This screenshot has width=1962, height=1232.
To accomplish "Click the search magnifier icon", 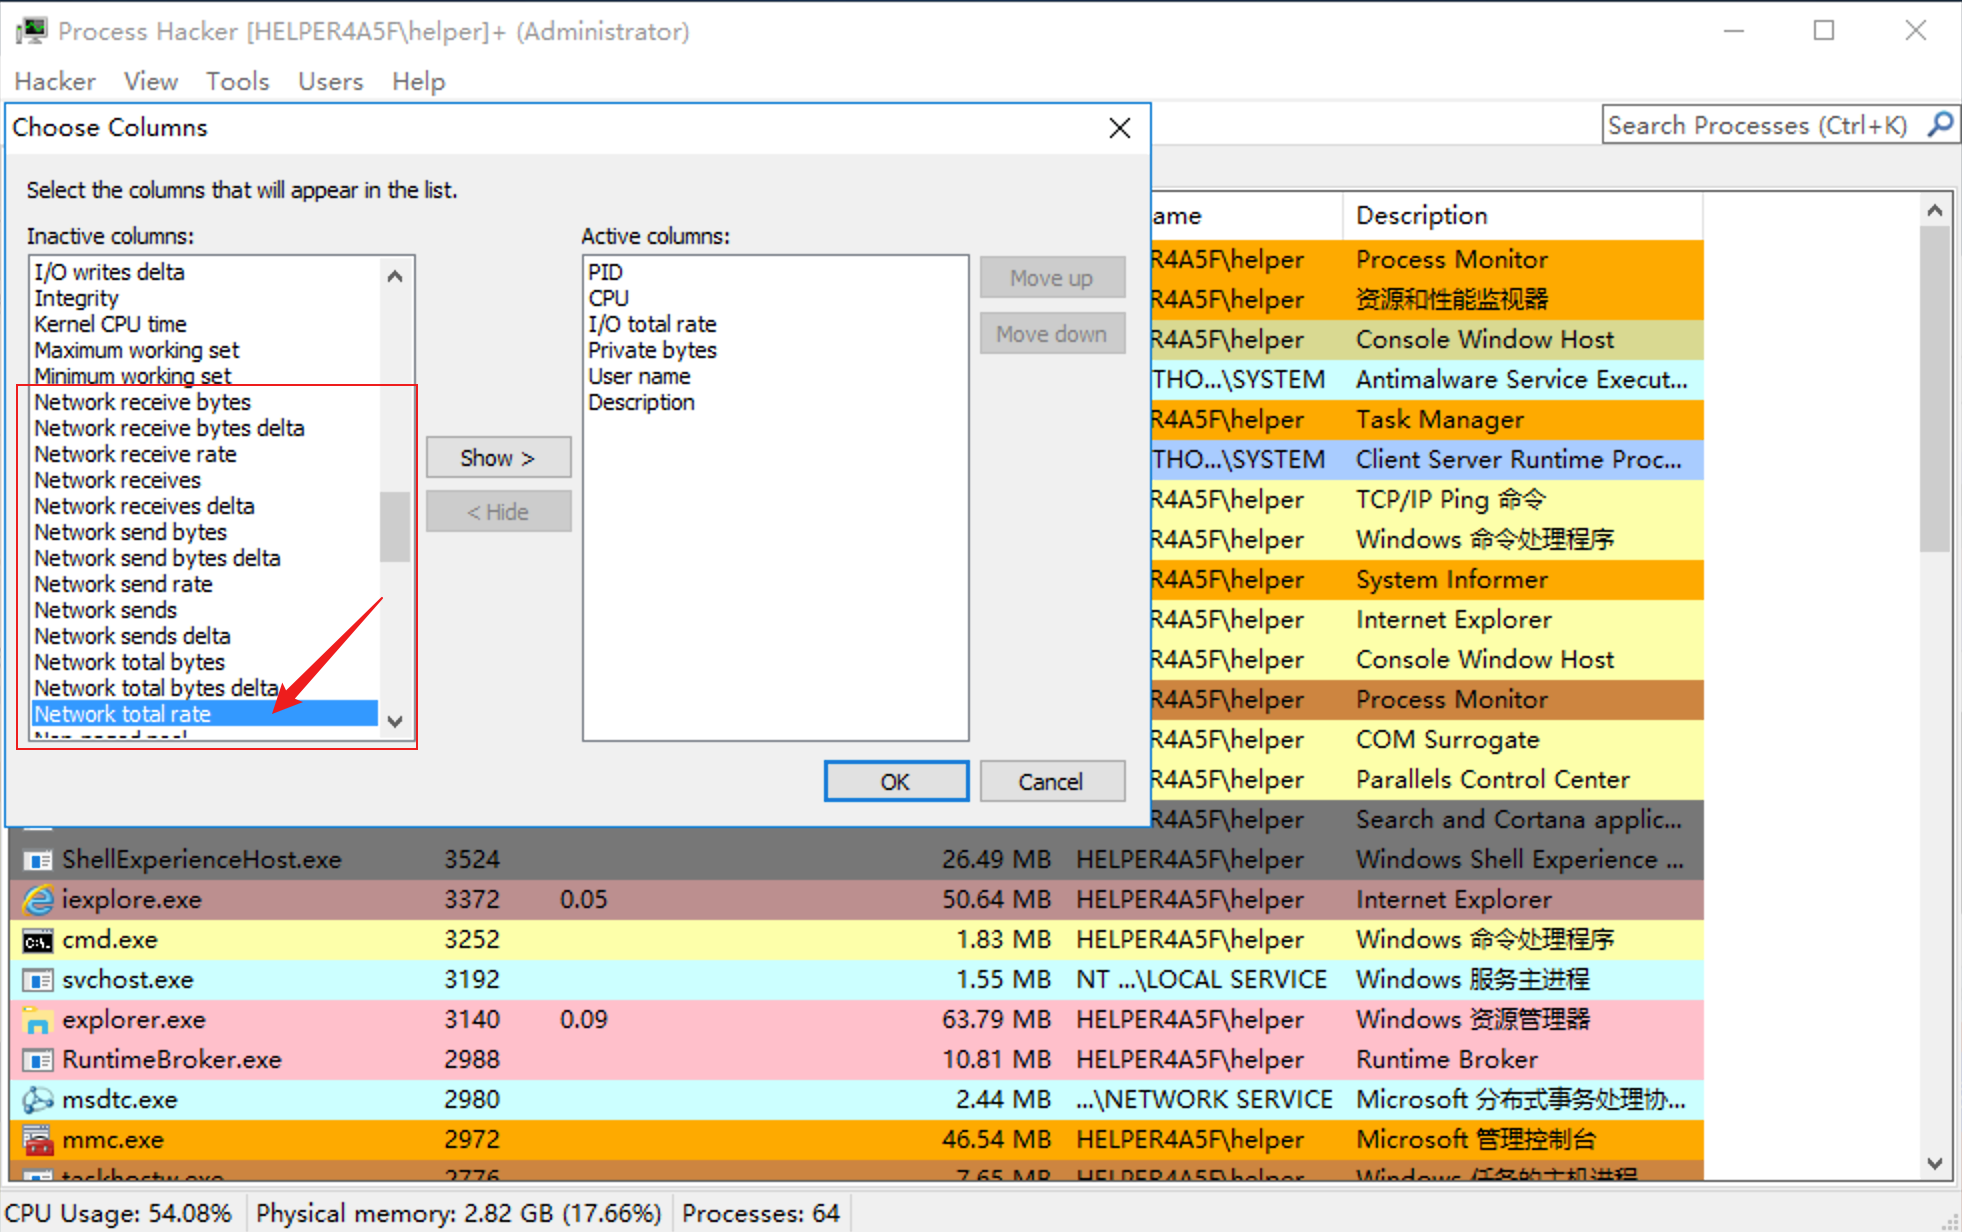I will [x=1941, y=125].
